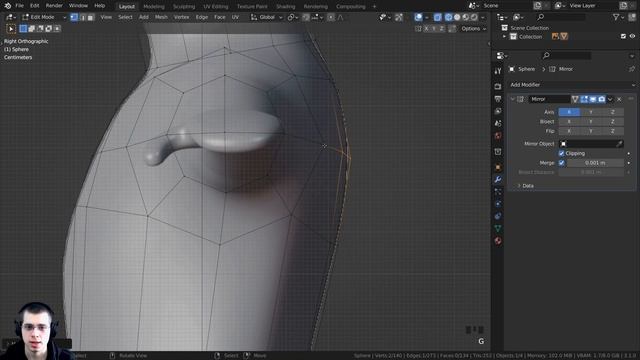Click the outliner search field
This screenshot has width=640, height=360.
pos(561,17)
